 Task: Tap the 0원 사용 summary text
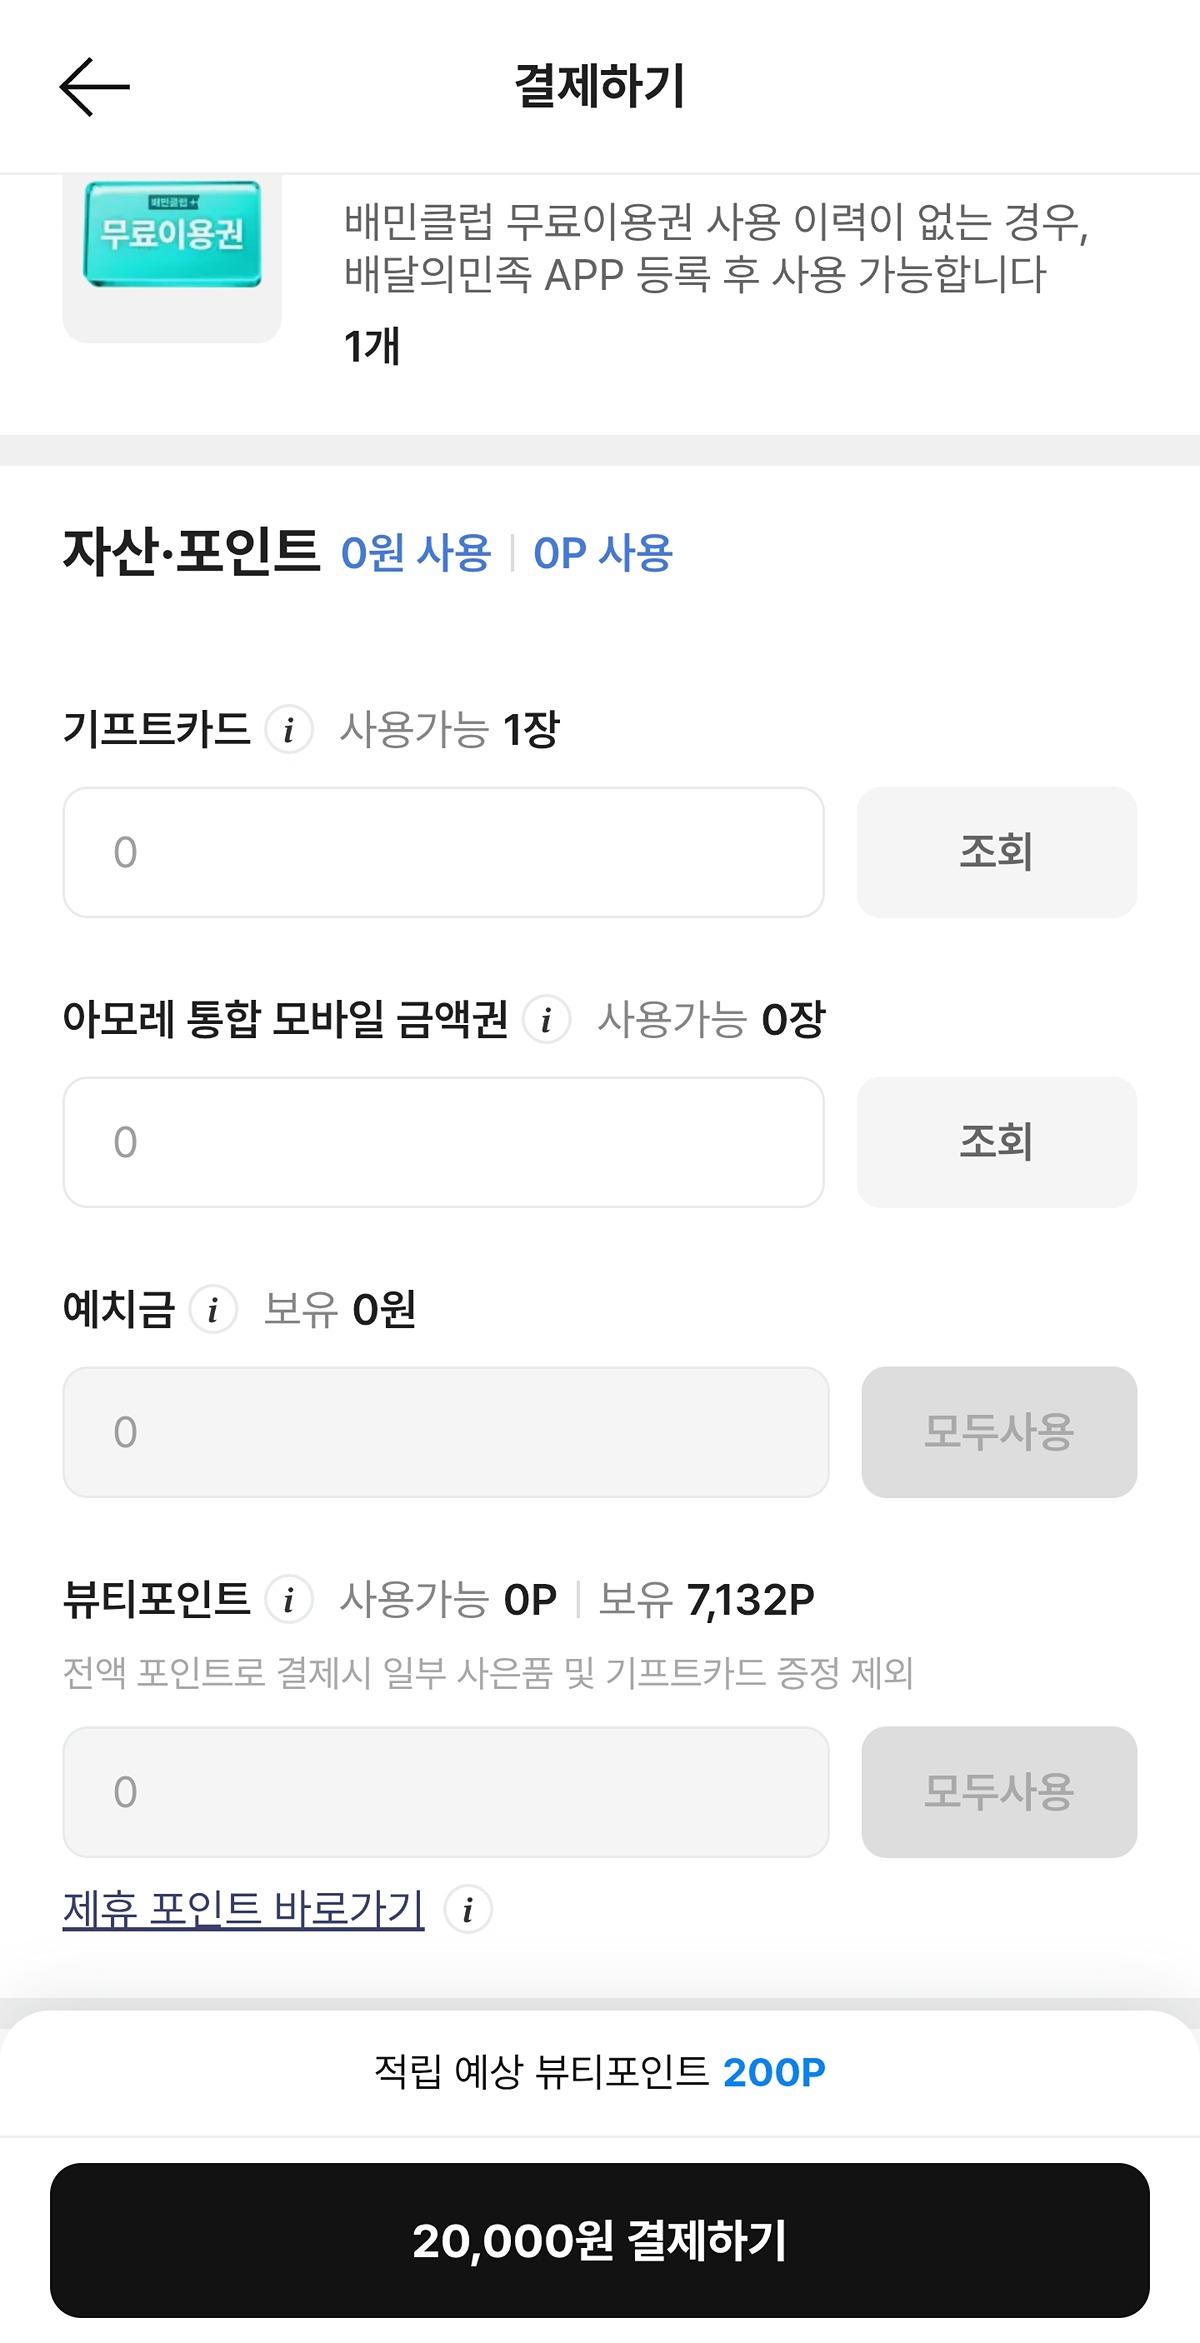tap(416, 553)
